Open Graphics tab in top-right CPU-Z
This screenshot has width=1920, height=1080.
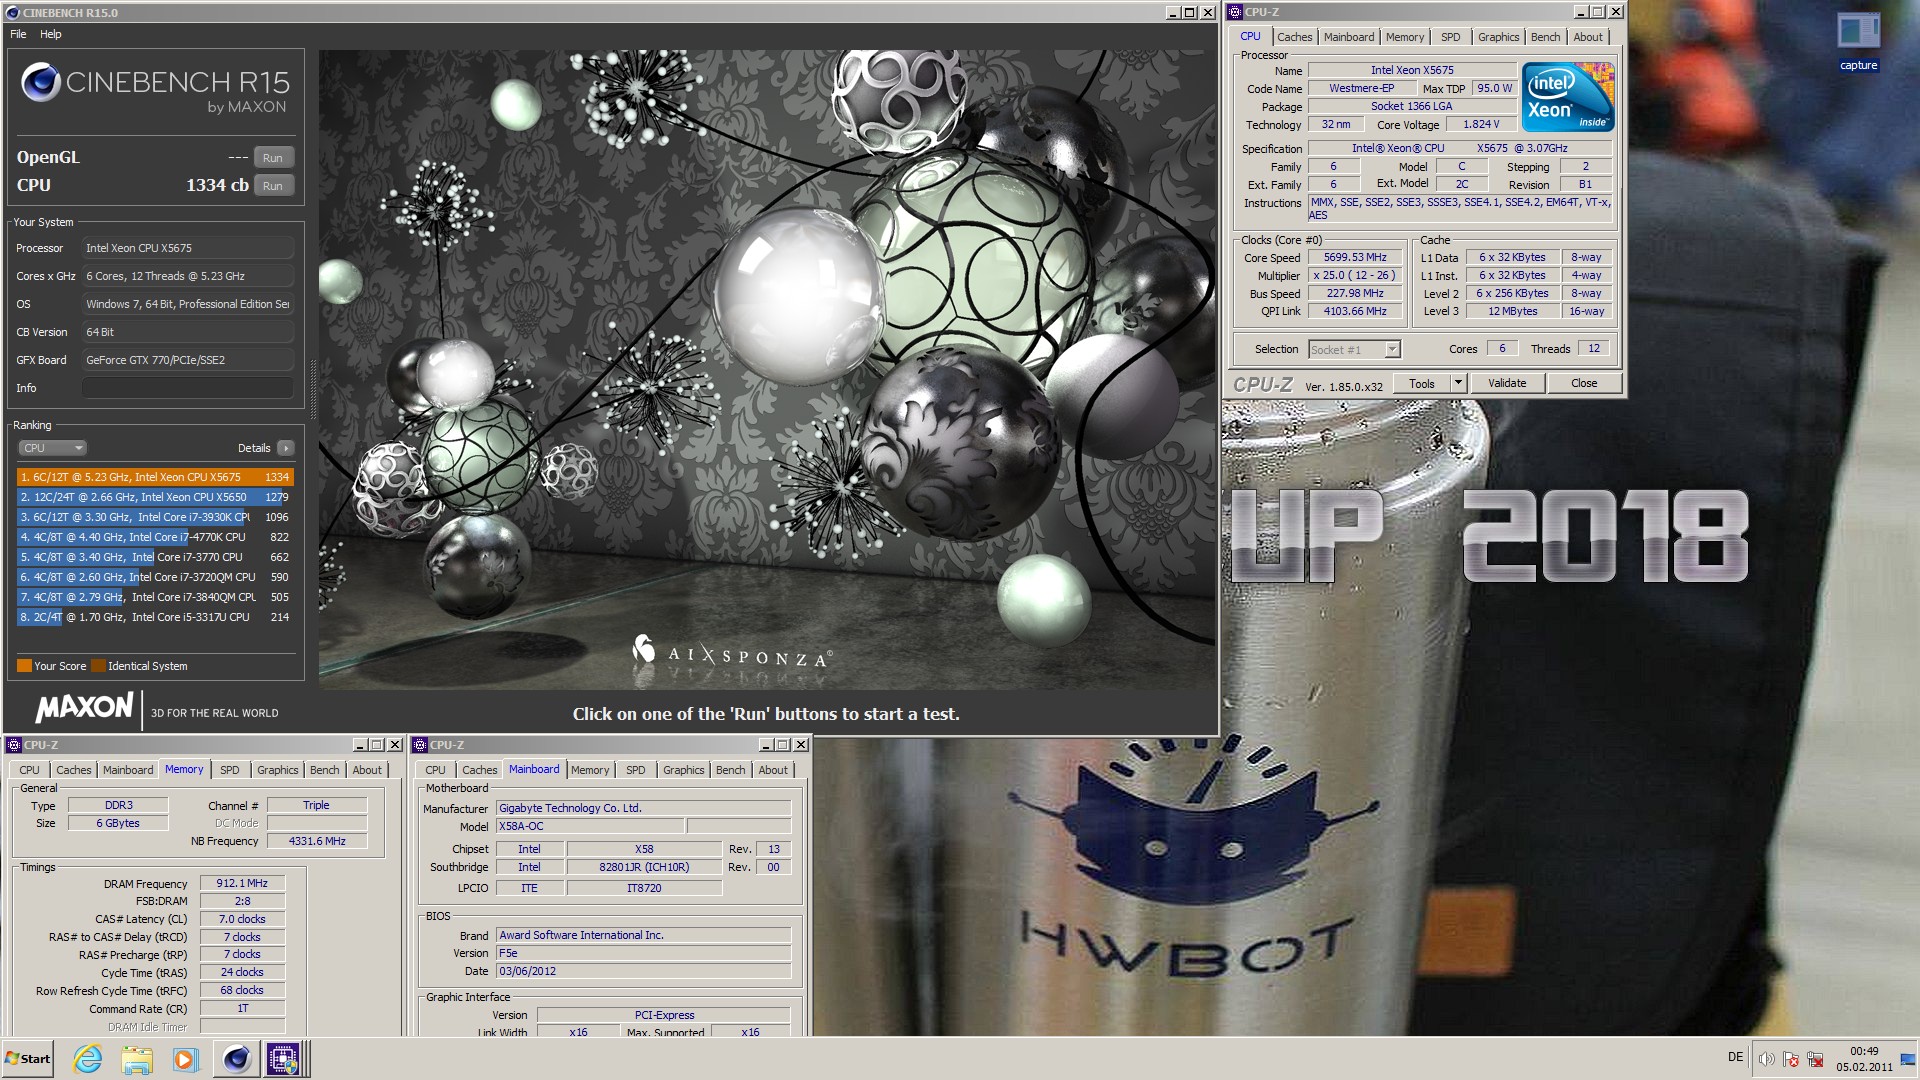(x=1498, y=37)
